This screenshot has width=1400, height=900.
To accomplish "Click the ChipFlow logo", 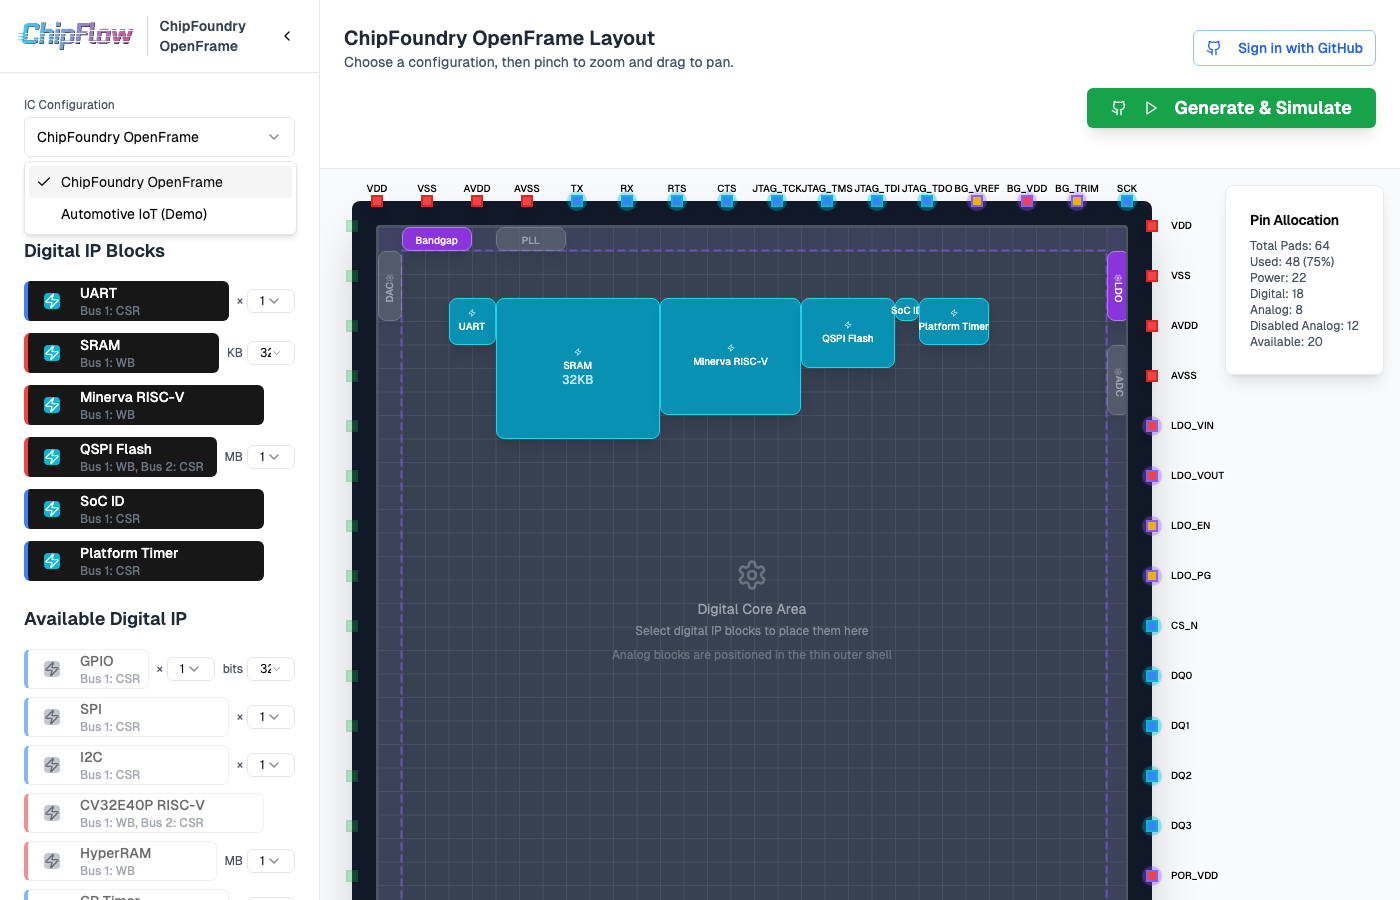I will 76,36.
